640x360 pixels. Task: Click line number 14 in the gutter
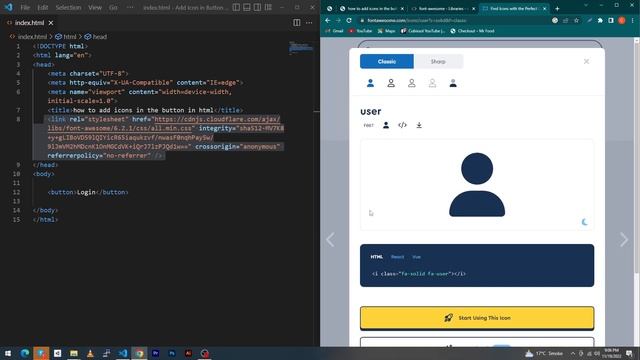[x=16, y=211]
